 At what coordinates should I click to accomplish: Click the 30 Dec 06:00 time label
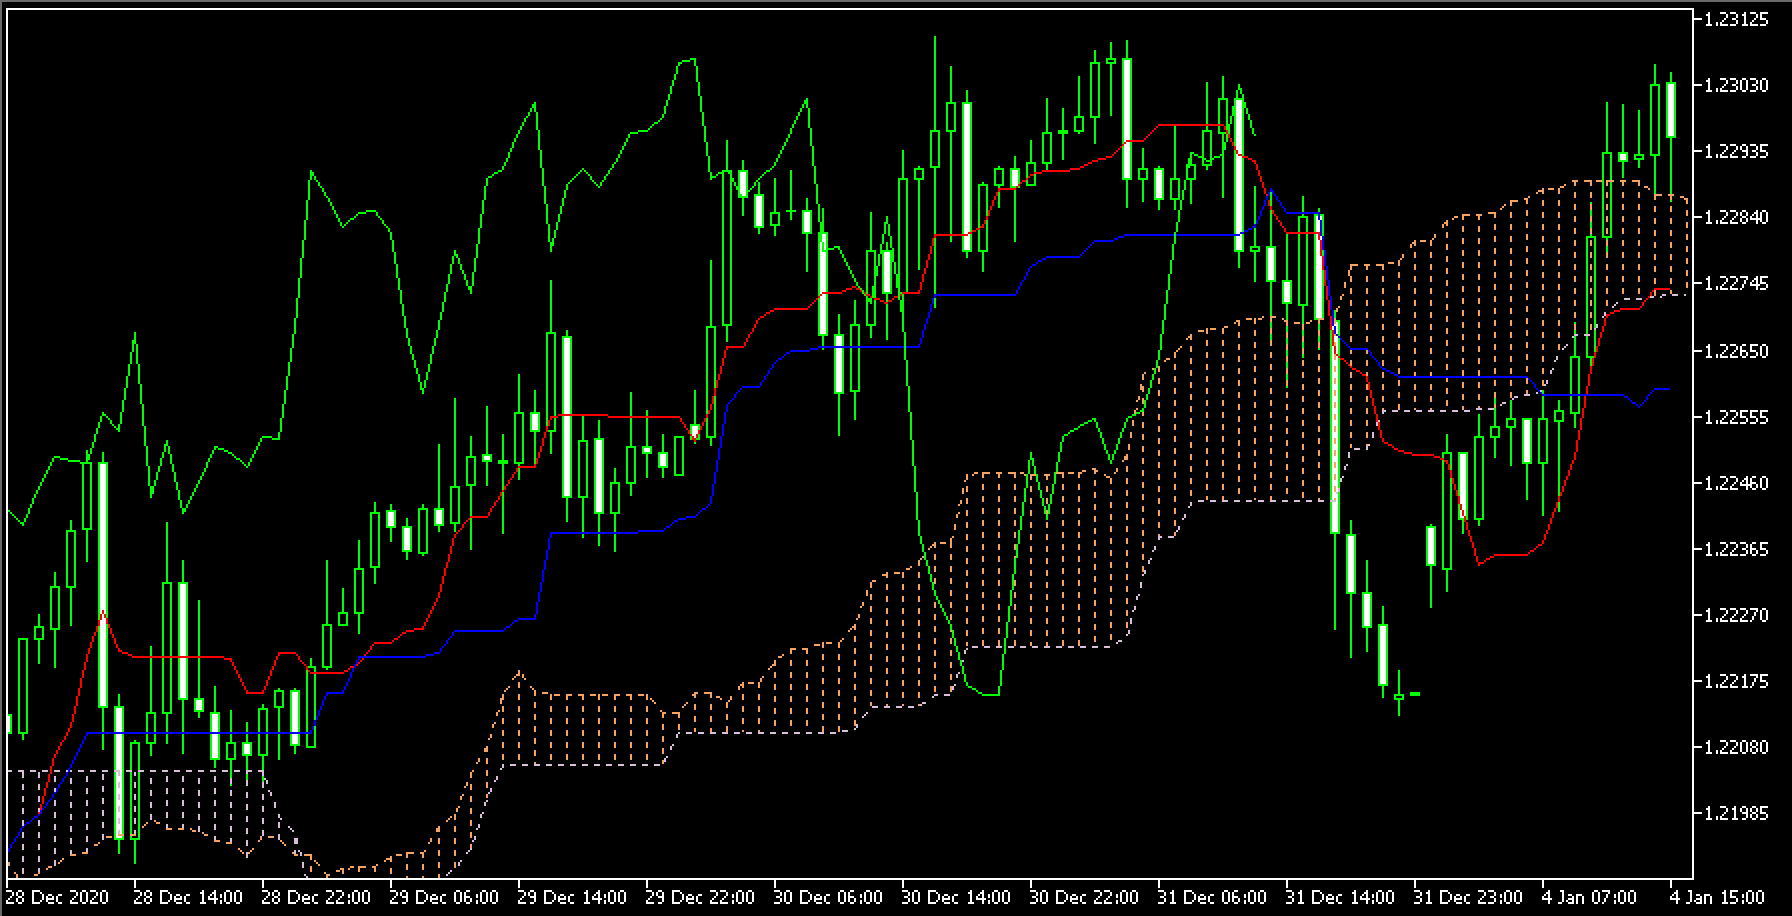[x=827, y=896]
